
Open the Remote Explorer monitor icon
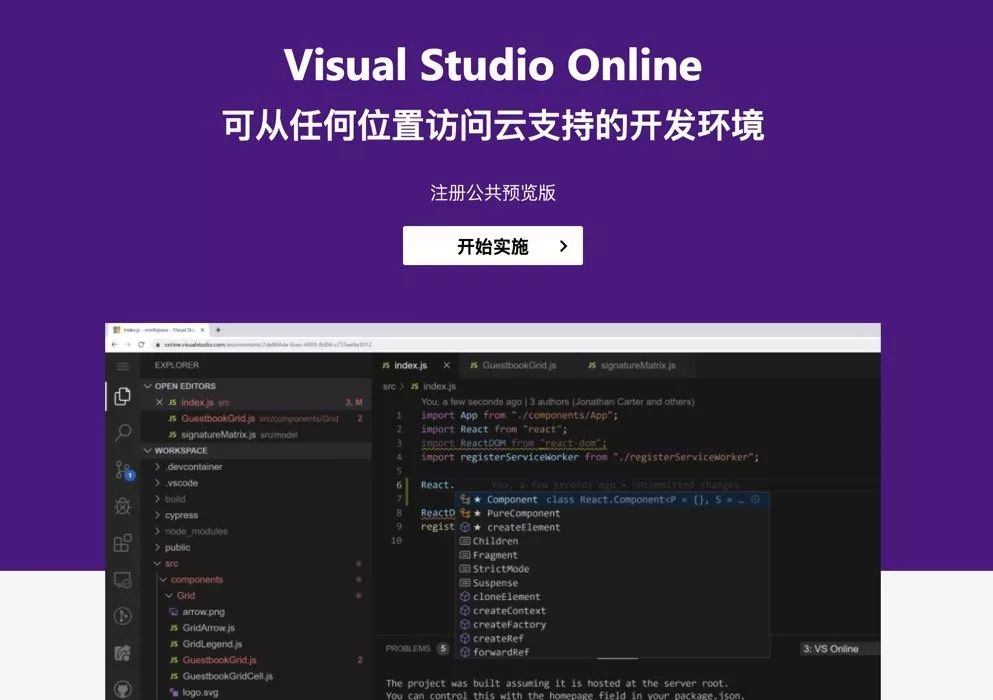click(123, 580)
